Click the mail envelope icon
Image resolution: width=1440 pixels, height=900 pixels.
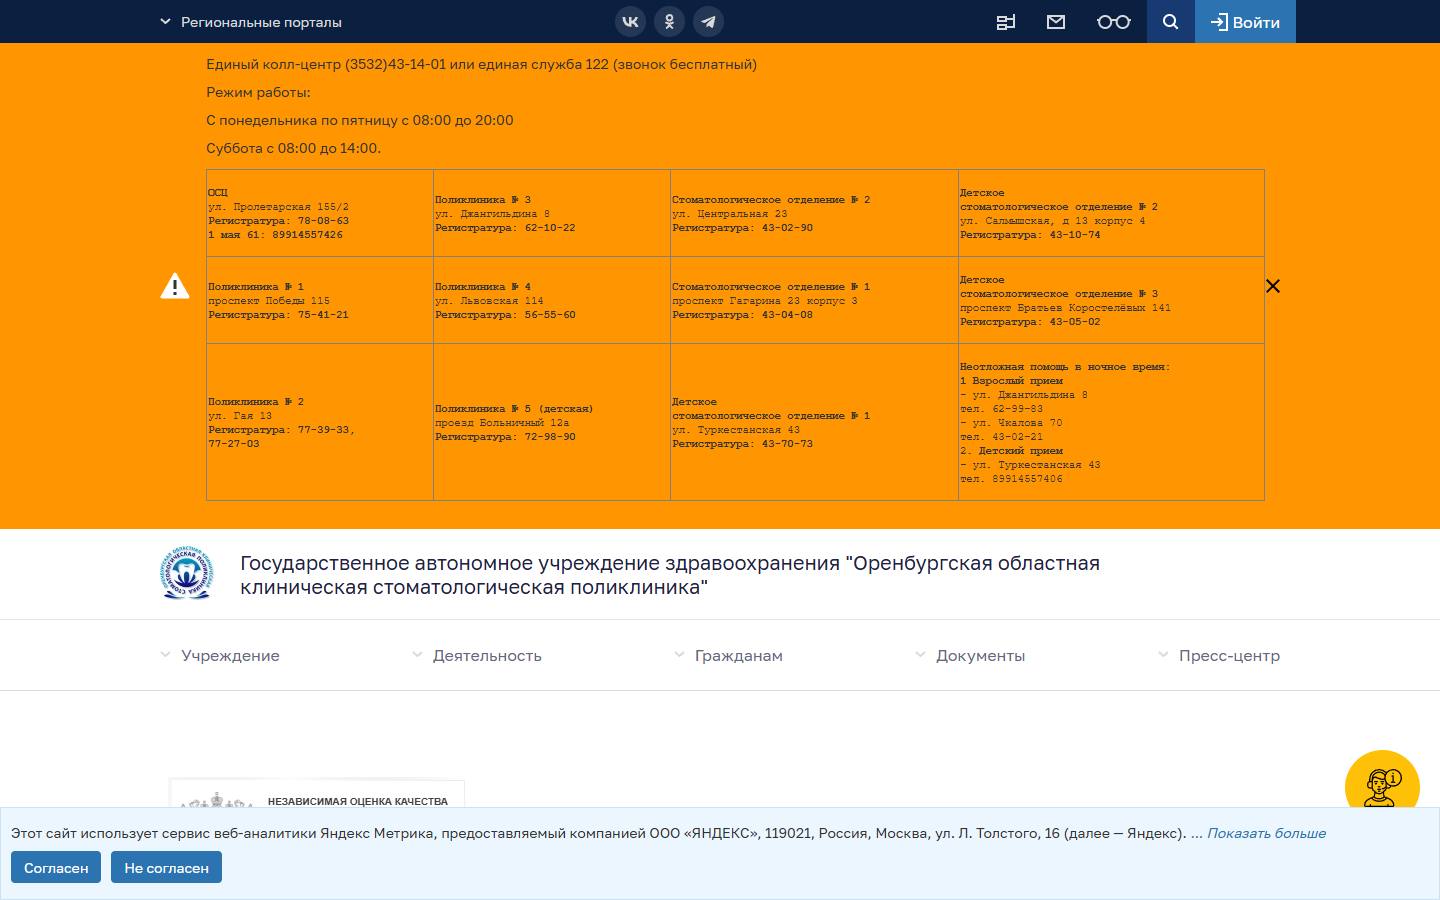[1056, 22]
